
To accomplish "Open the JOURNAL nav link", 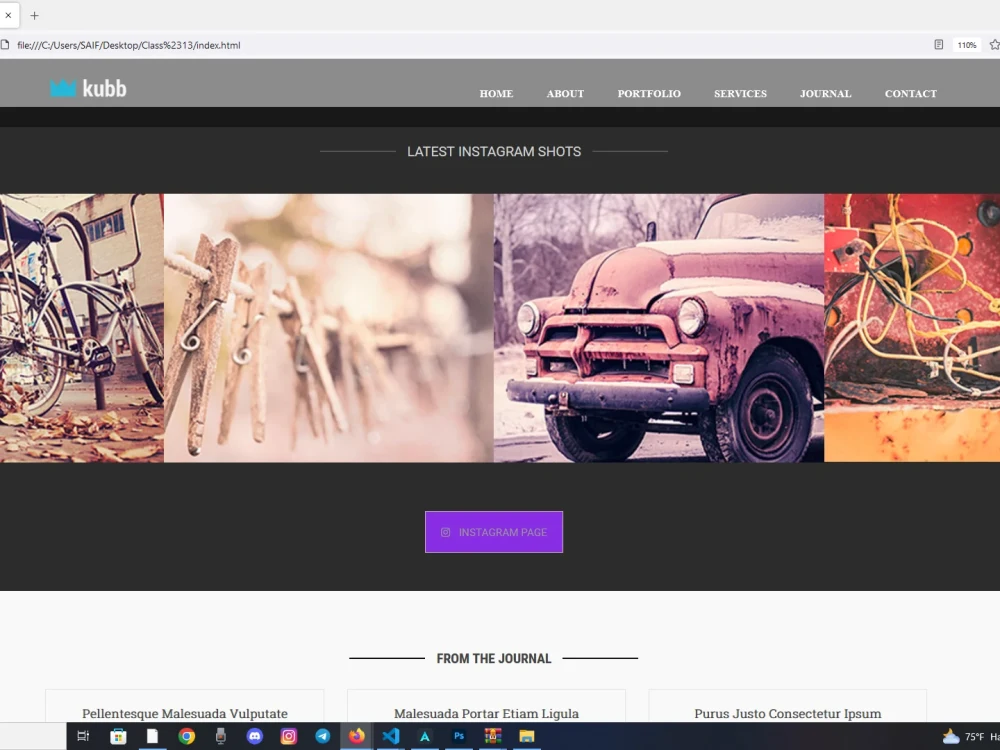I will 825,94.
